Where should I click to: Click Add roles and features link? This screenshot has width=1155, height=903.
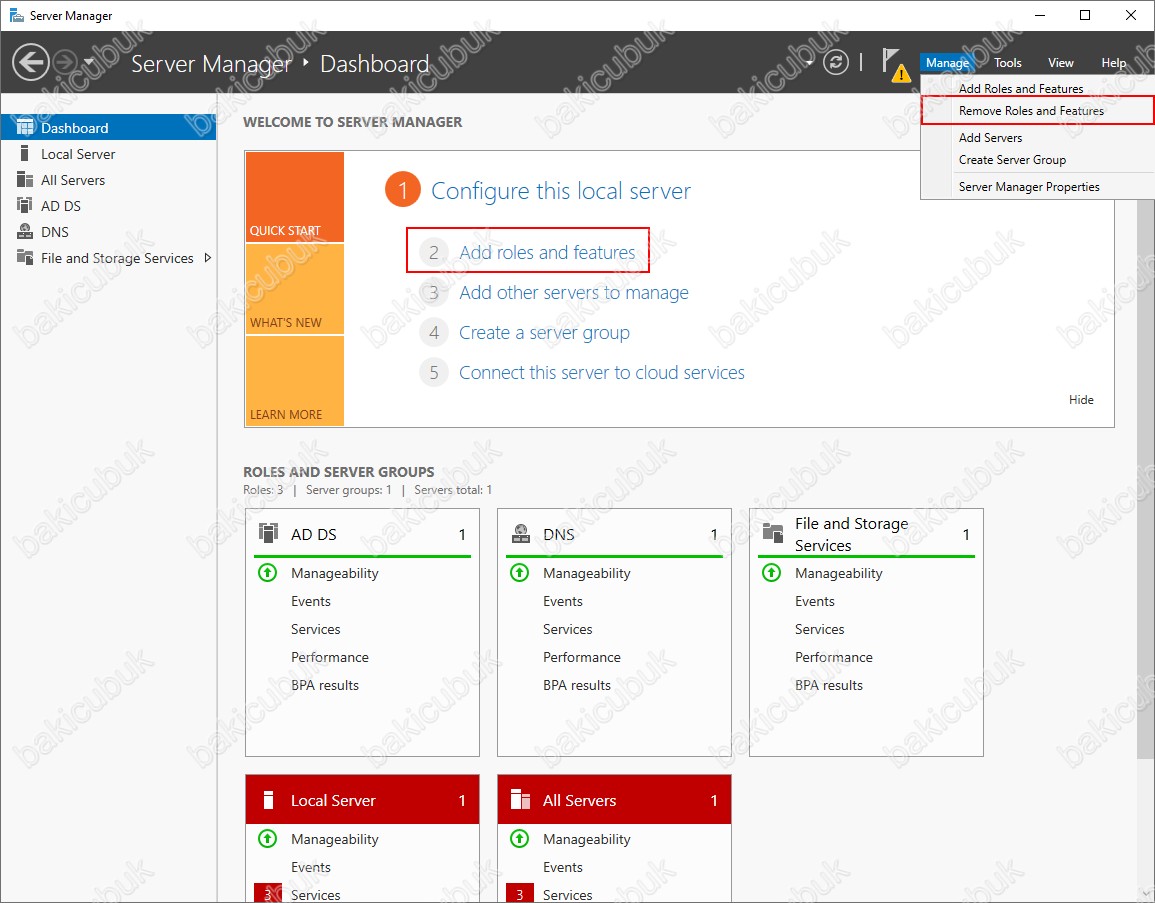(x=547, y=253)
